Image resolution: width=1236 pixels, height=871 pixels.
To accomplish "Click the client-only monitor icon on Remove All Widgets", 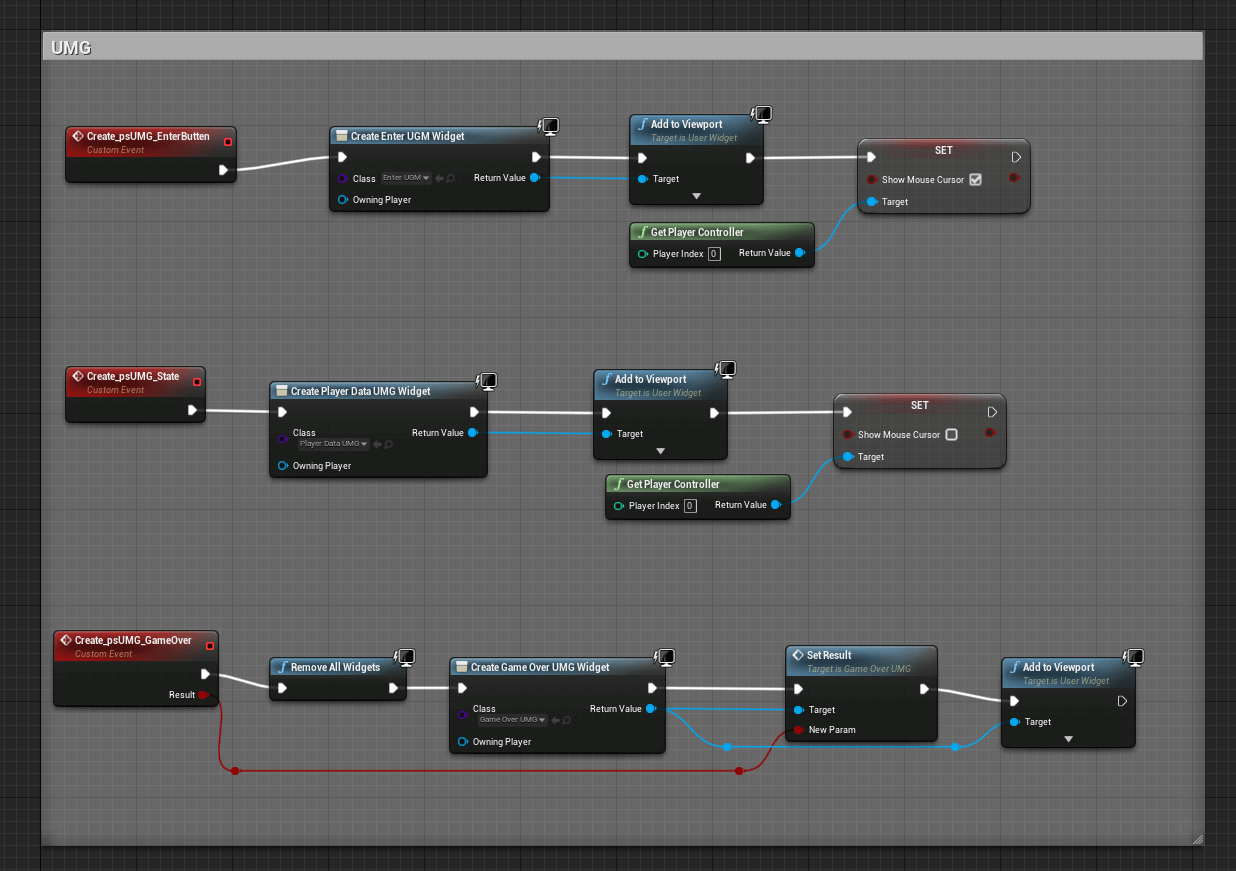I will [x=406, y=657].
